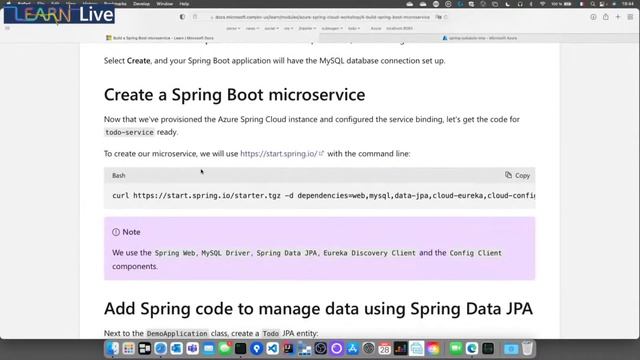Click the menu bar clock
This screenshot has width=640, height=360.
point(628,4)
